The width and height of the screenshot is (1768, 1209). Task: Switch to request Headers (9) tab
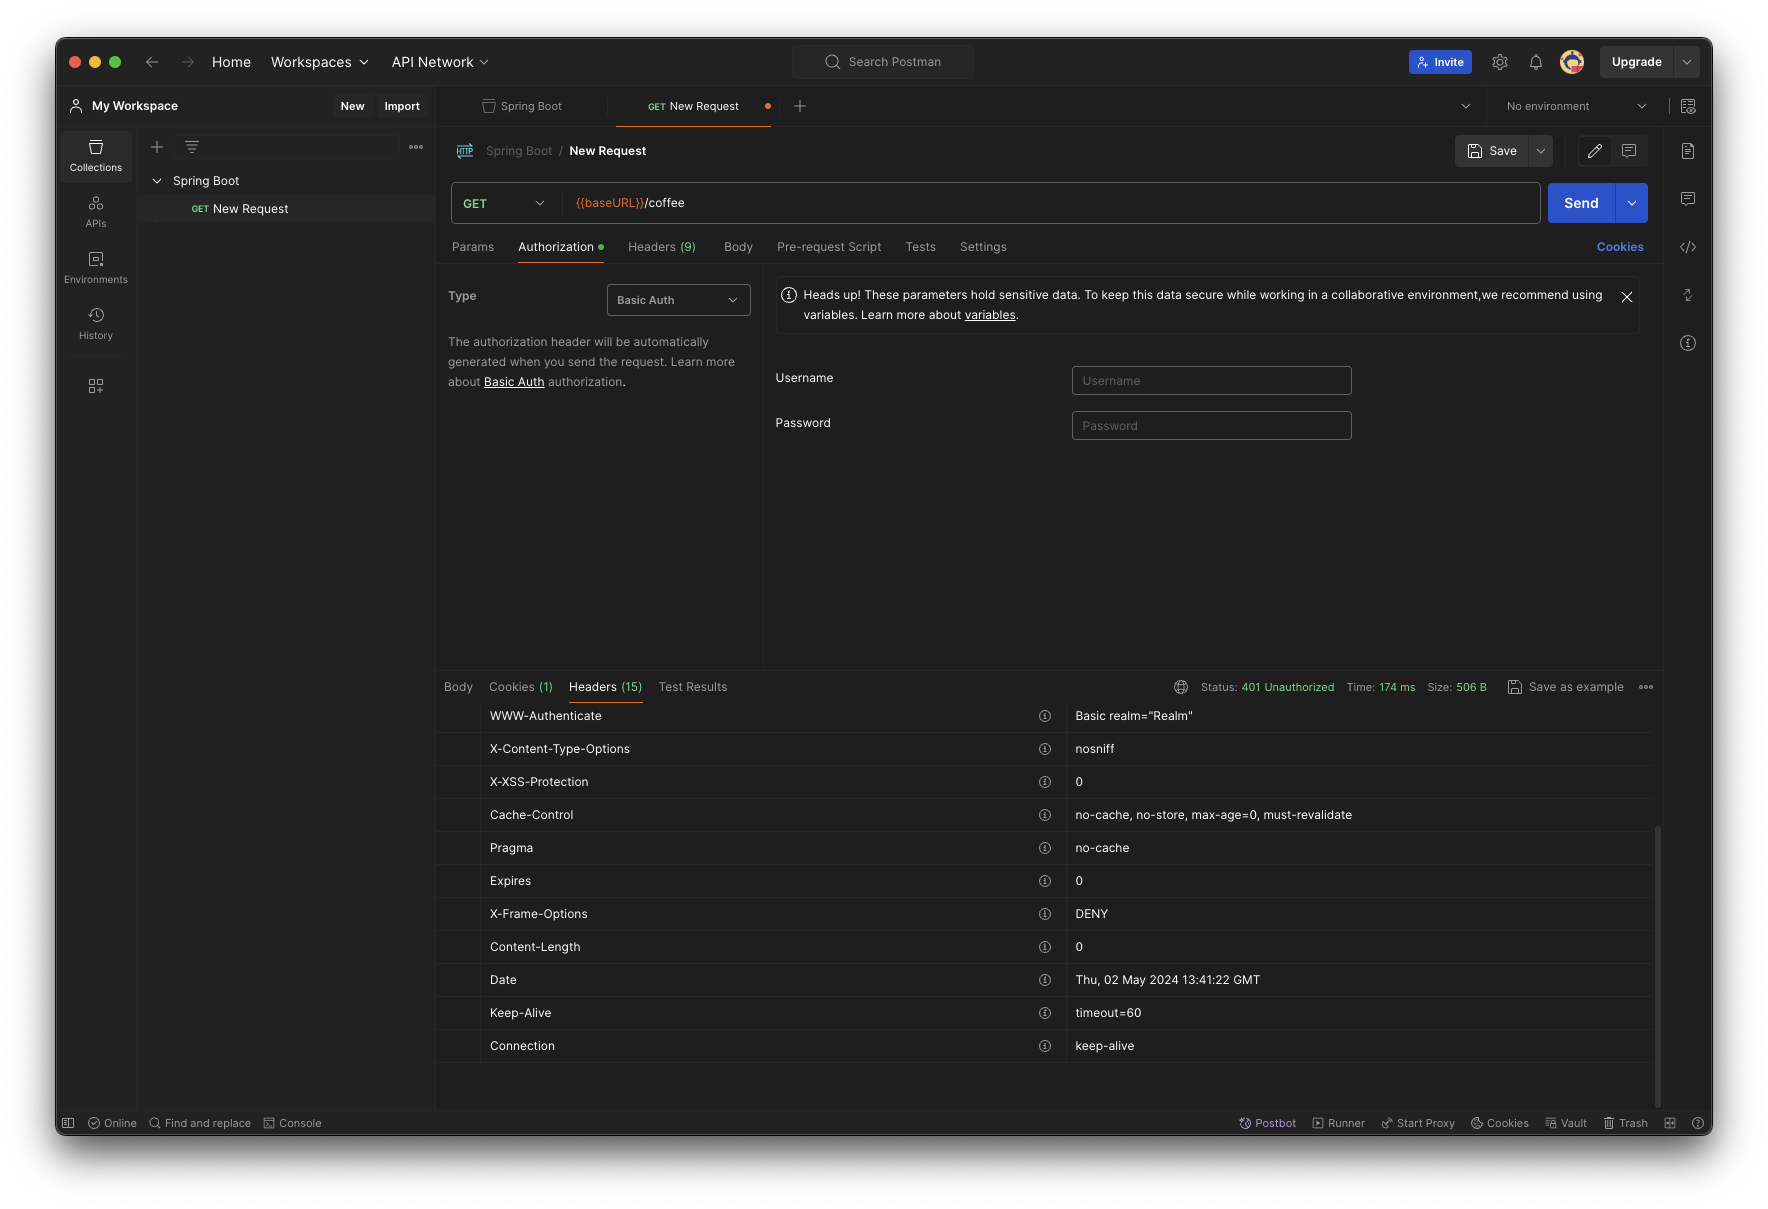tap(662, 247)
